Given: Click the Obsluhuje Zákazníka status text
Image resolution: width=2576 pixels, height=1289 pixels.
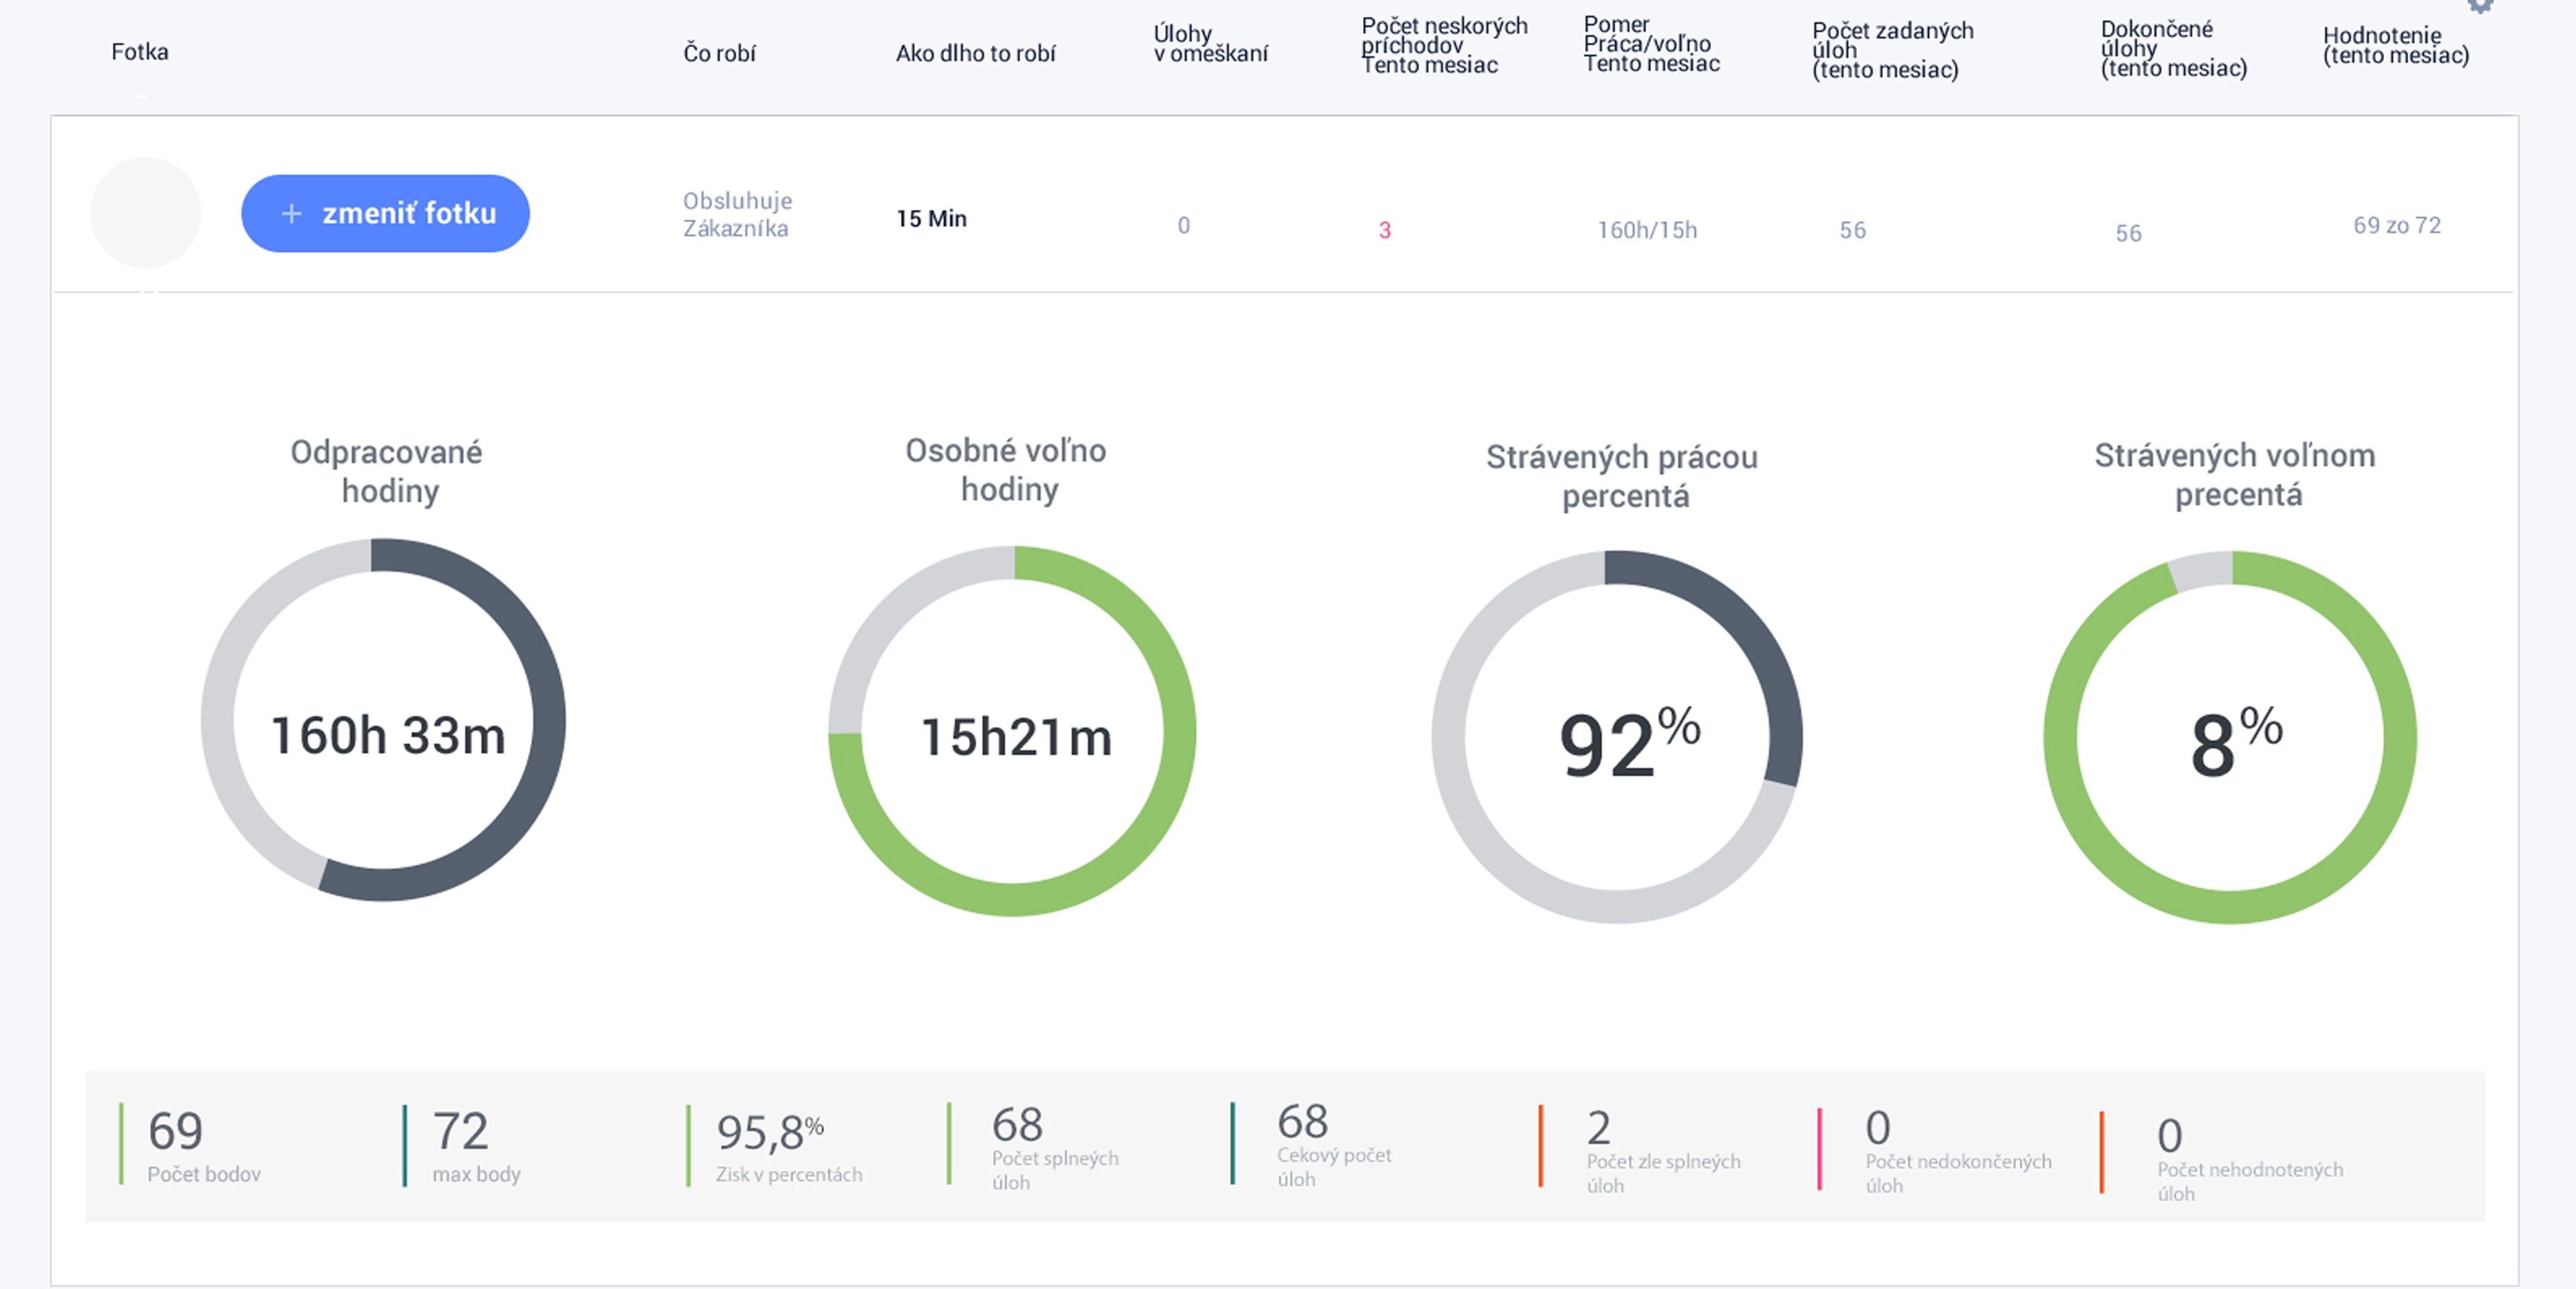Looking at the screenshot, I should [x=737, y=214].
